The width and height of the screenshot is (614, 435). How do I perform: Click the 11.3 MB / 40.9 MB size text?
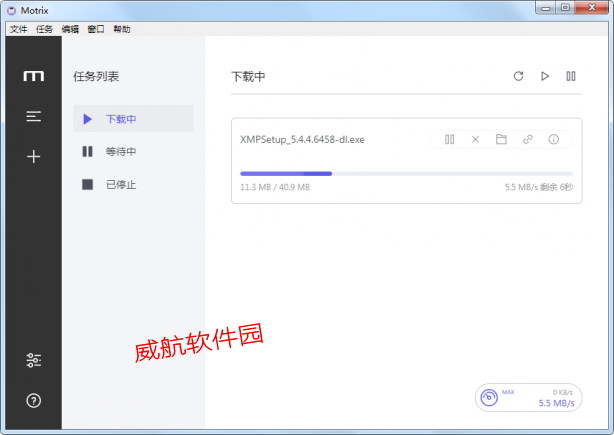point(275,187)
